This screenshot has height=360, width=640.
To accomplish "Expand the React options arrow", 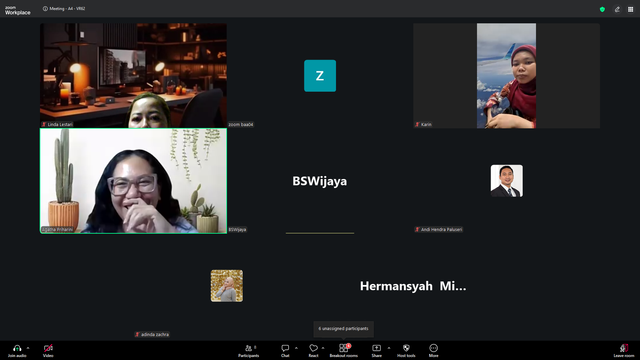I will tap(323, 348).
